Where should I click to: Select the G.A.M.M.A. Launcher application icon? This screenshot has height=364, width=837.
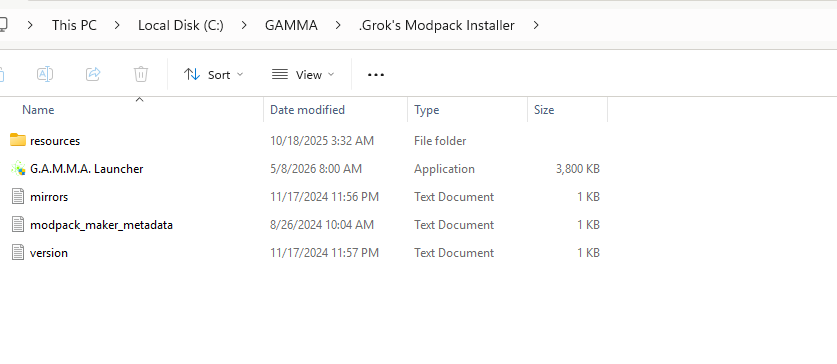18,169
